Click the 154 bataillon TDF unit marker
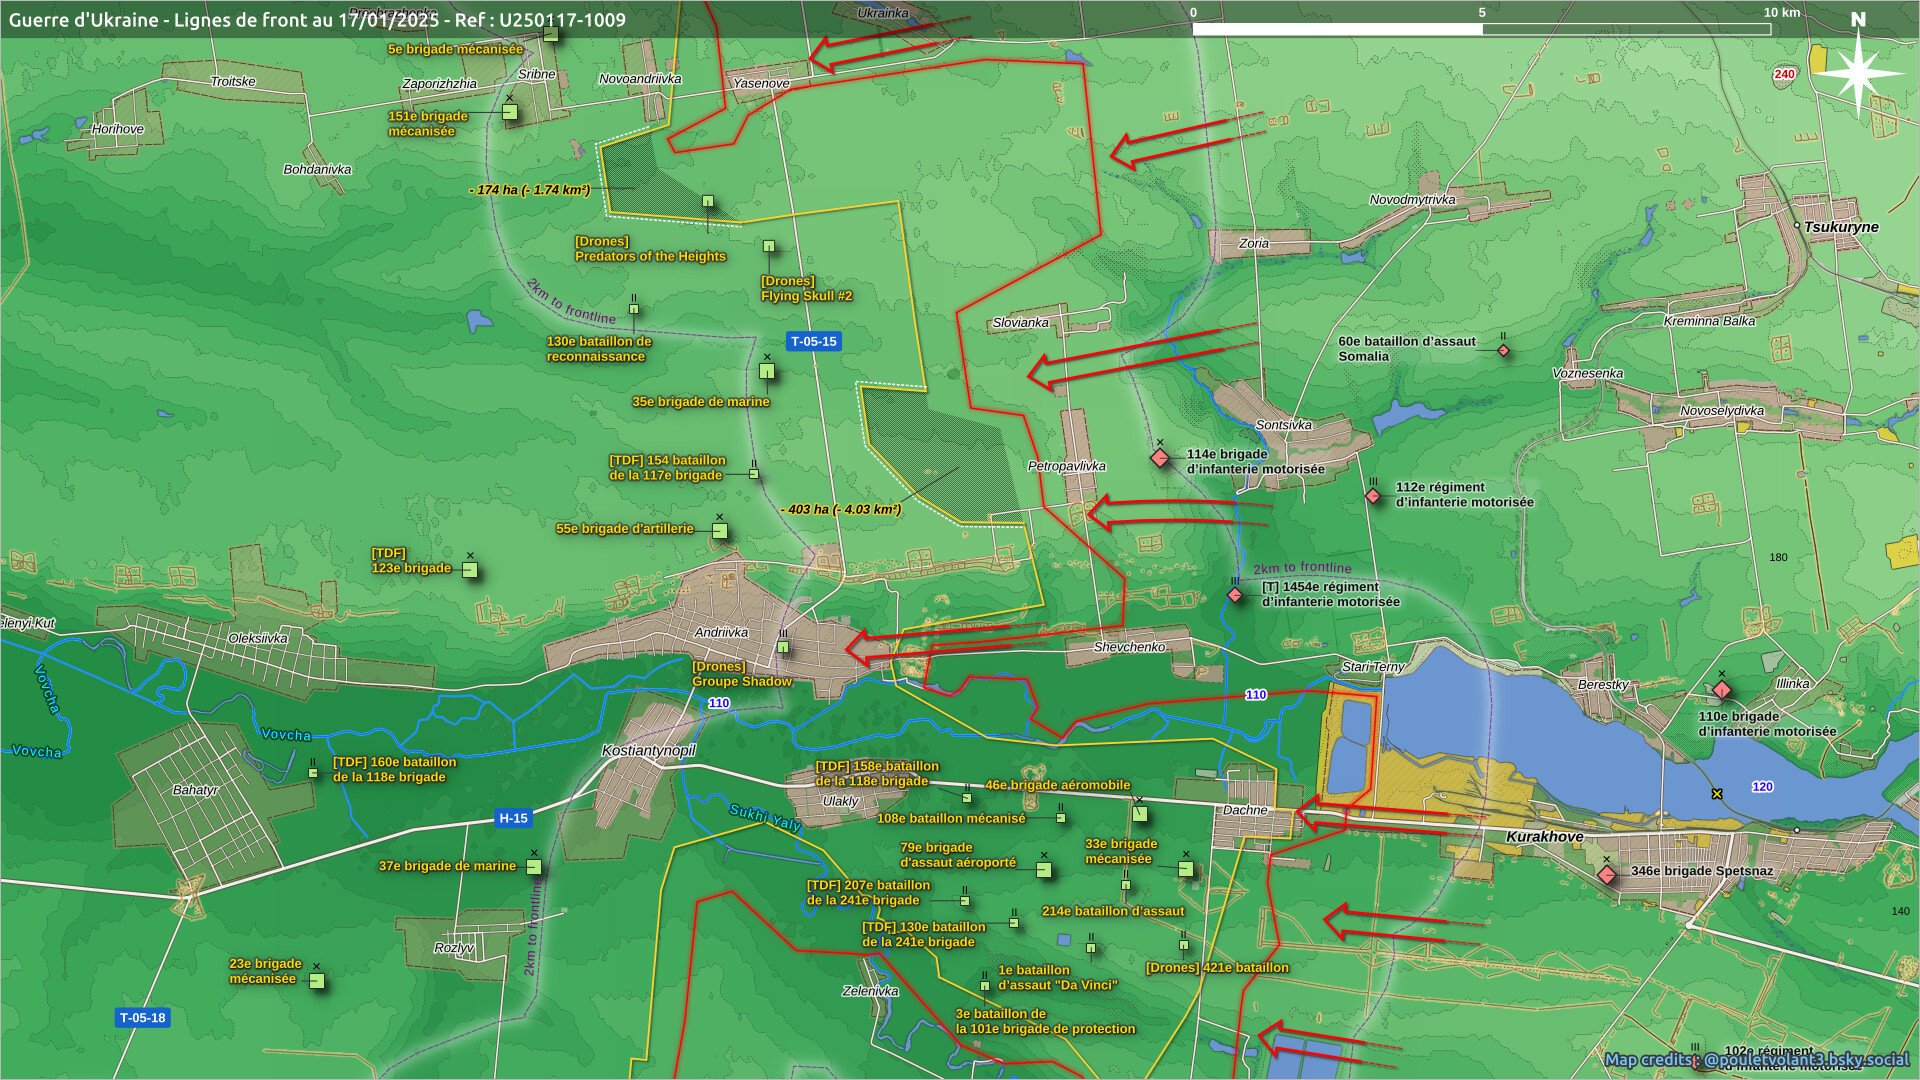 pos(754,474)
